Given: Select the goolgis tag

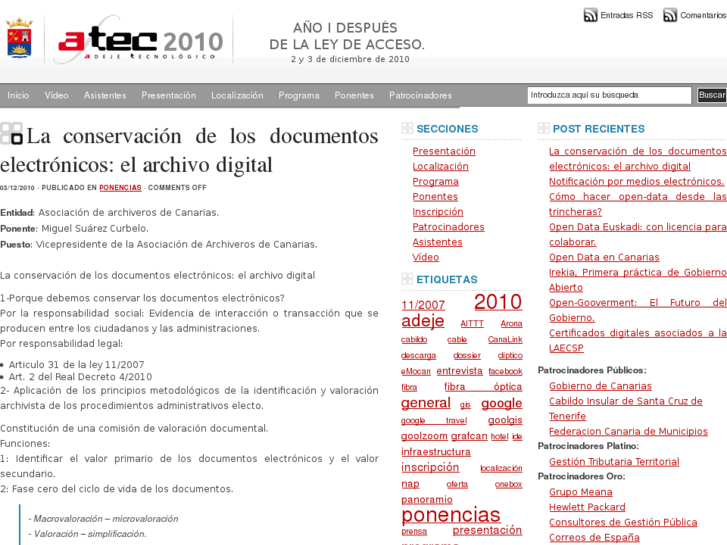Looking at the screenshot, I should click(x=505, y=420).
